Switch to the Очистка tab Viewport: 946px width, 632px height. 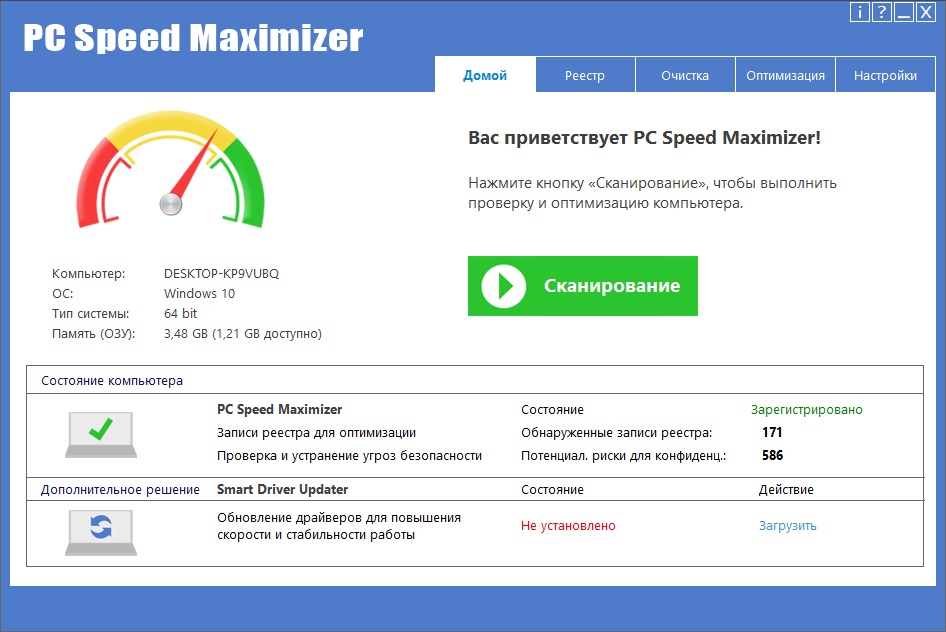685,75
